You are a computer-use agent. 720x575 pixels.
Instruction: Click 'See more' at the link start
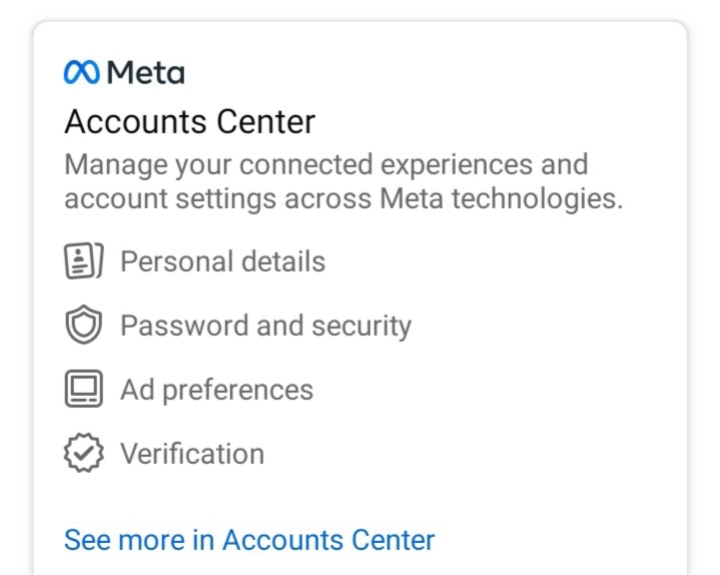[x=124, y=540]
